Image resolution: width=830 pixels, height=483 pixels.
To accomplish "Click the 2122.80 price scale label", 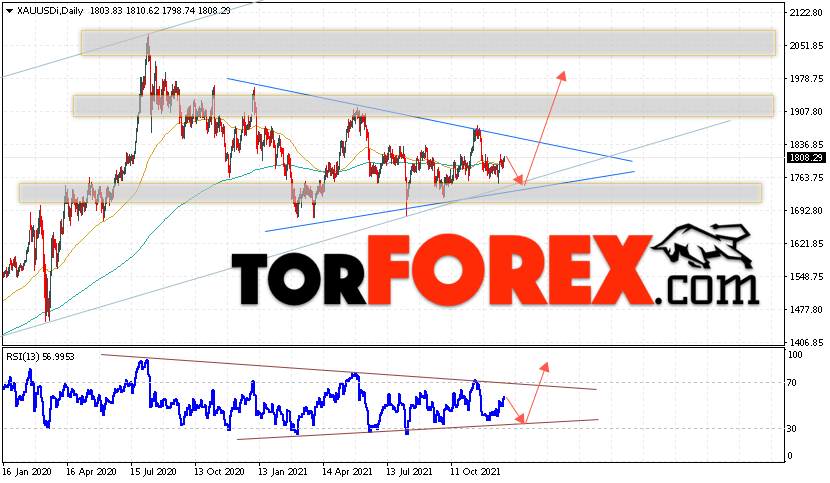I will pyautogui.click(x=806, y=12).
